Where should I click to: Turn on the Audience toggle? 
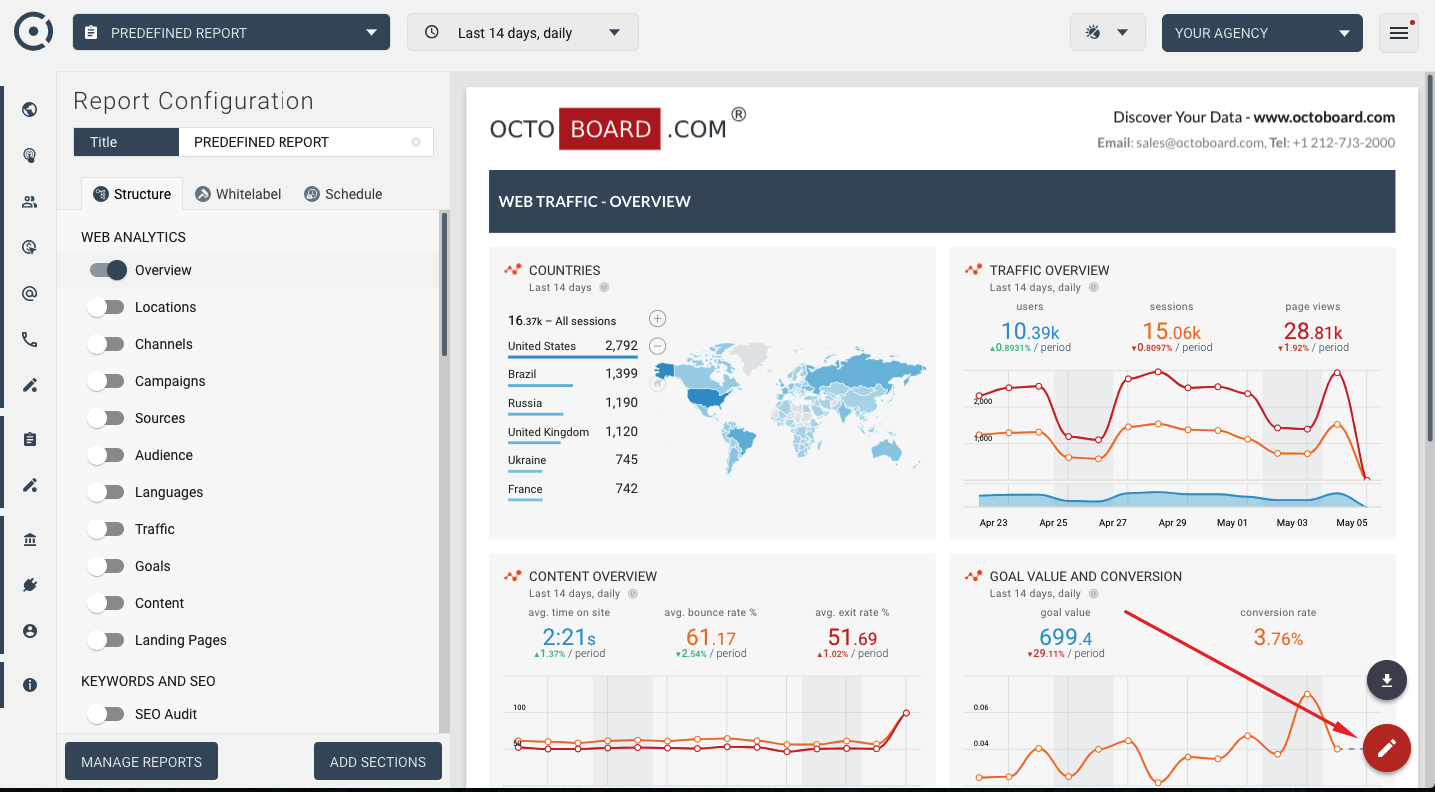tap(105, 455)
